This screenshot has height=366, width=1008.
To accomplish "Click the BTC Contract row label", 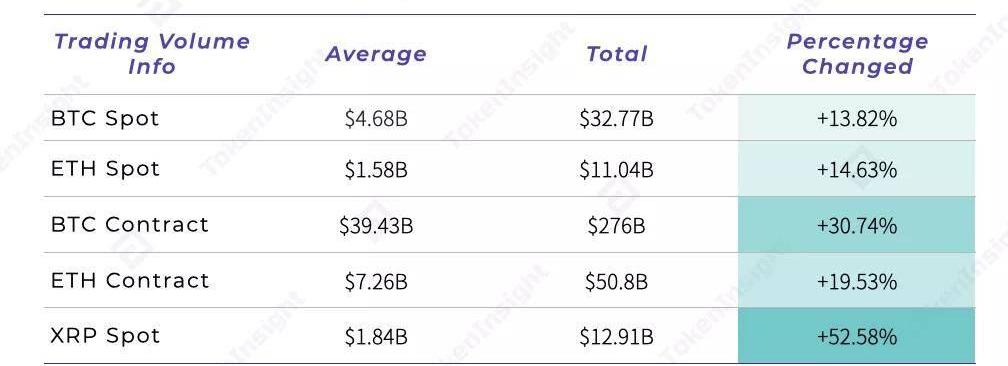I will point(130,224).
